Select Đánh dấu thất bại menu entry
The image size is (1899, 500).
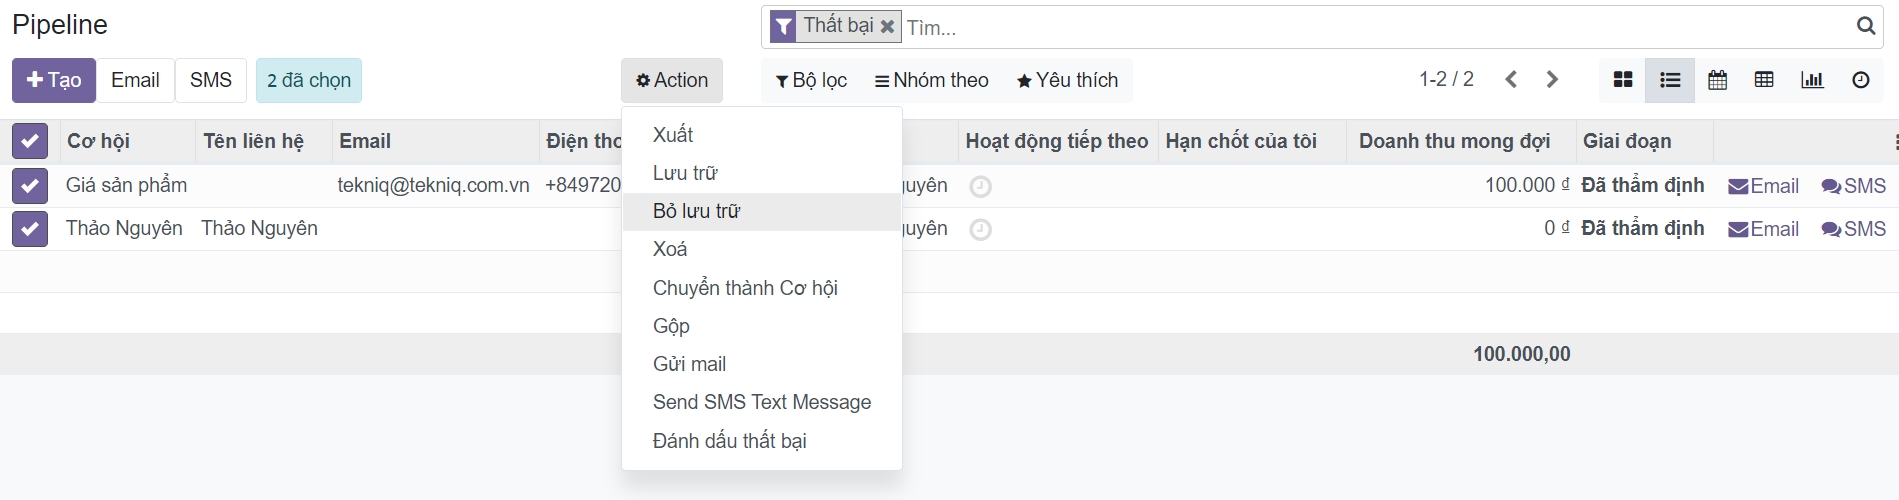(729, 441)
